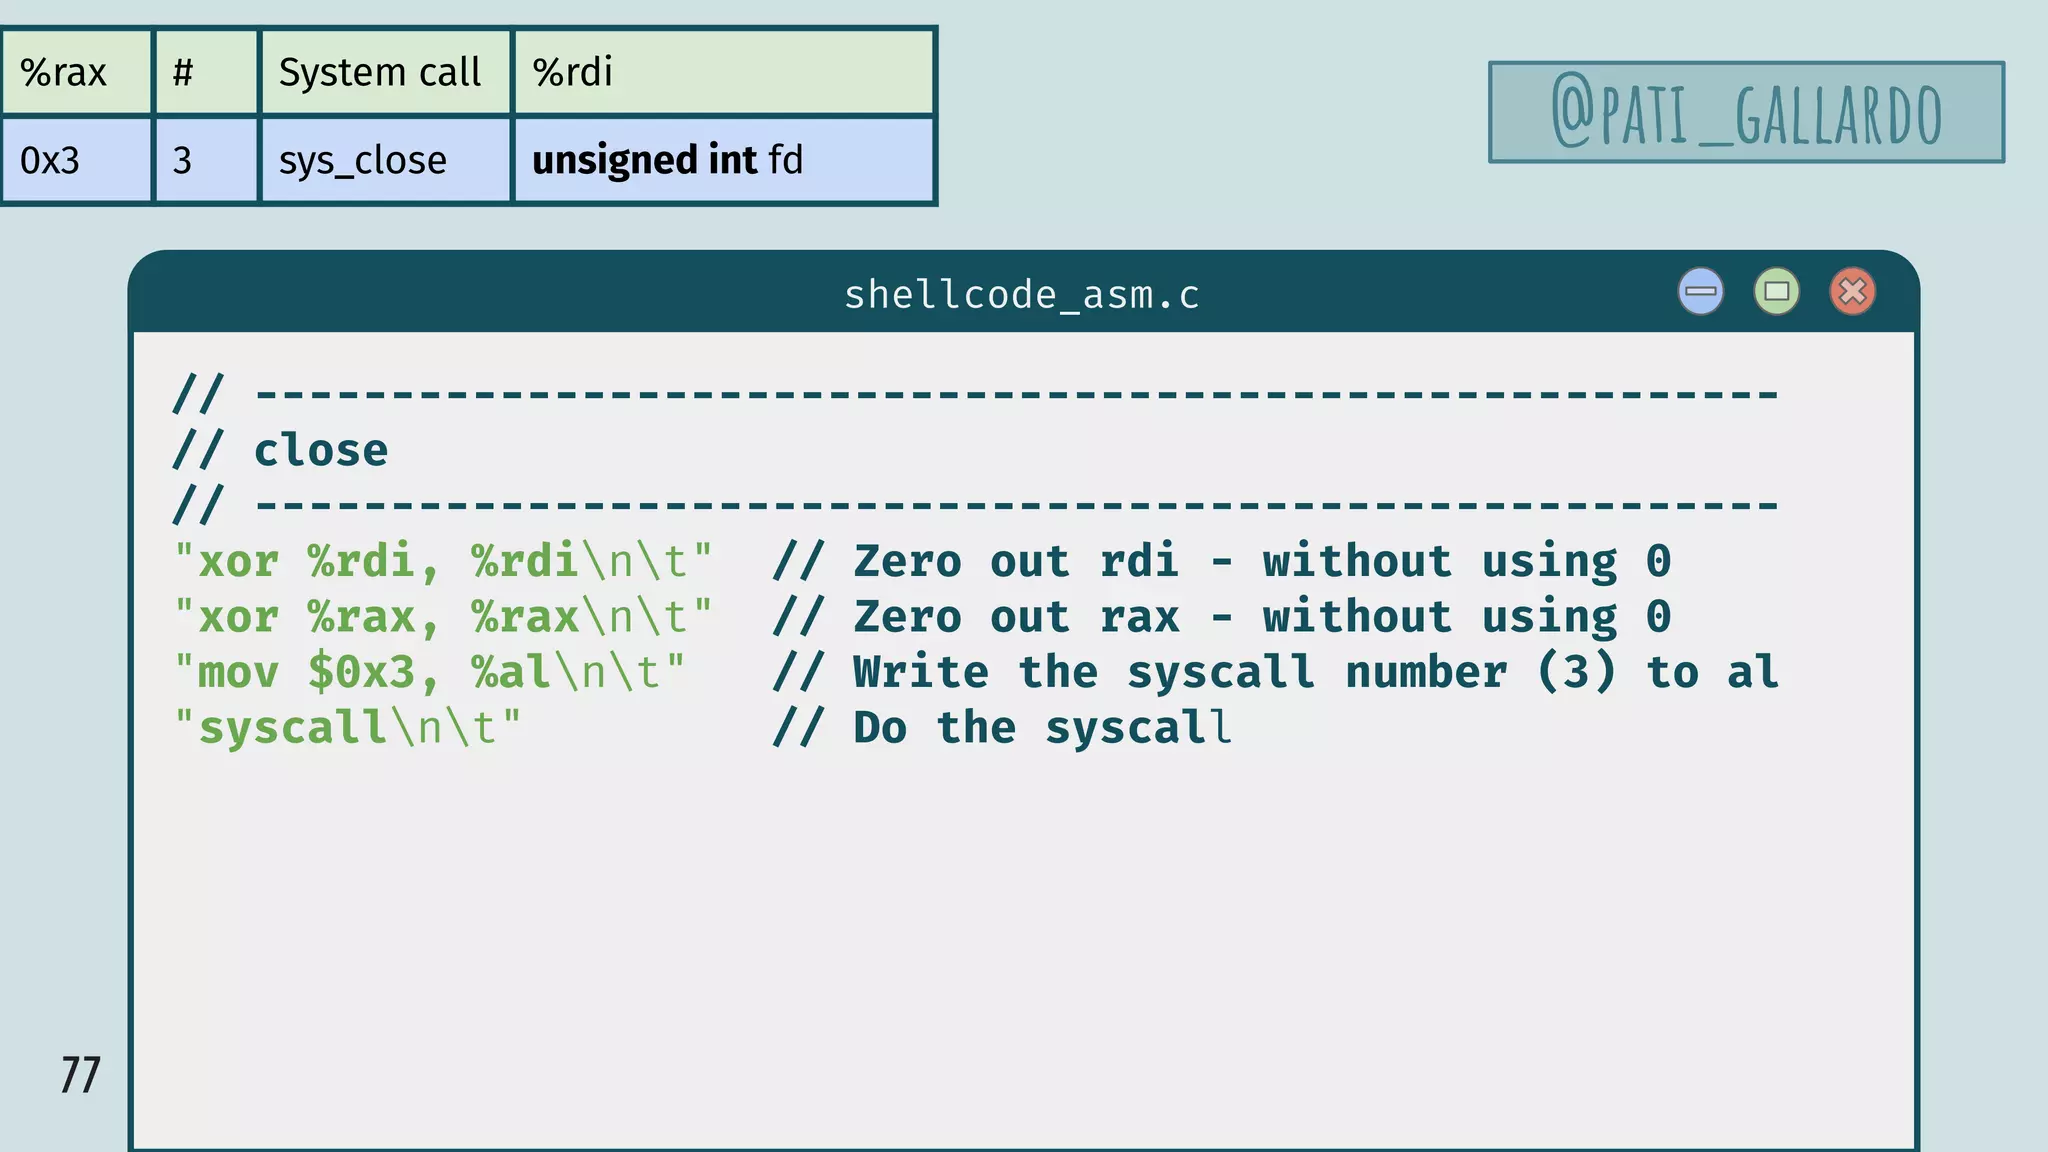Click the %rax table header cell
Viewport: 2048px width, 1152px height.
(x=77, y=72)
